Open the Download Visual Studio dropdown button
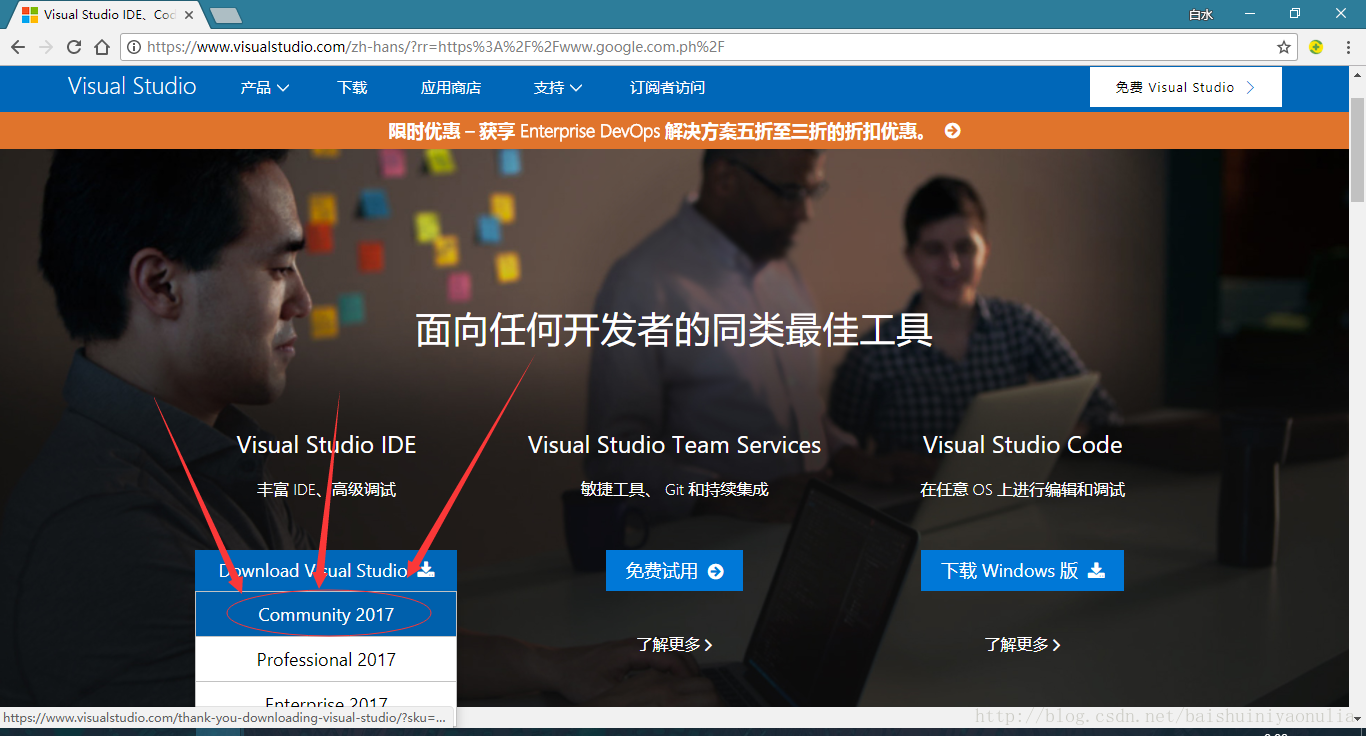The height and width of the screenshot is (736, 1366). tap(326, 570)
